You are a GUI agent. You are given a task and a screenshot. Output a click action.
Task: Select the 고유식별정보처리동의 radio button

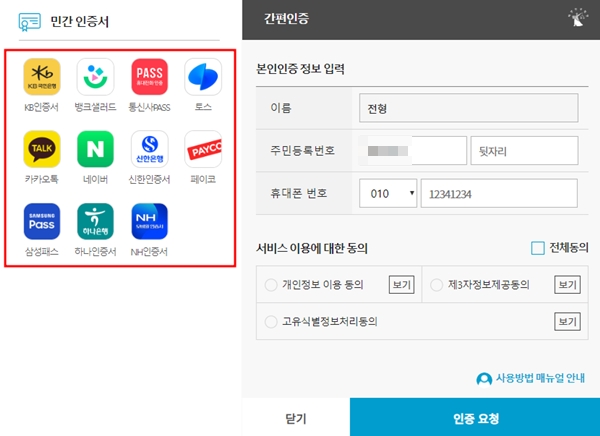(x=271, y=322)
